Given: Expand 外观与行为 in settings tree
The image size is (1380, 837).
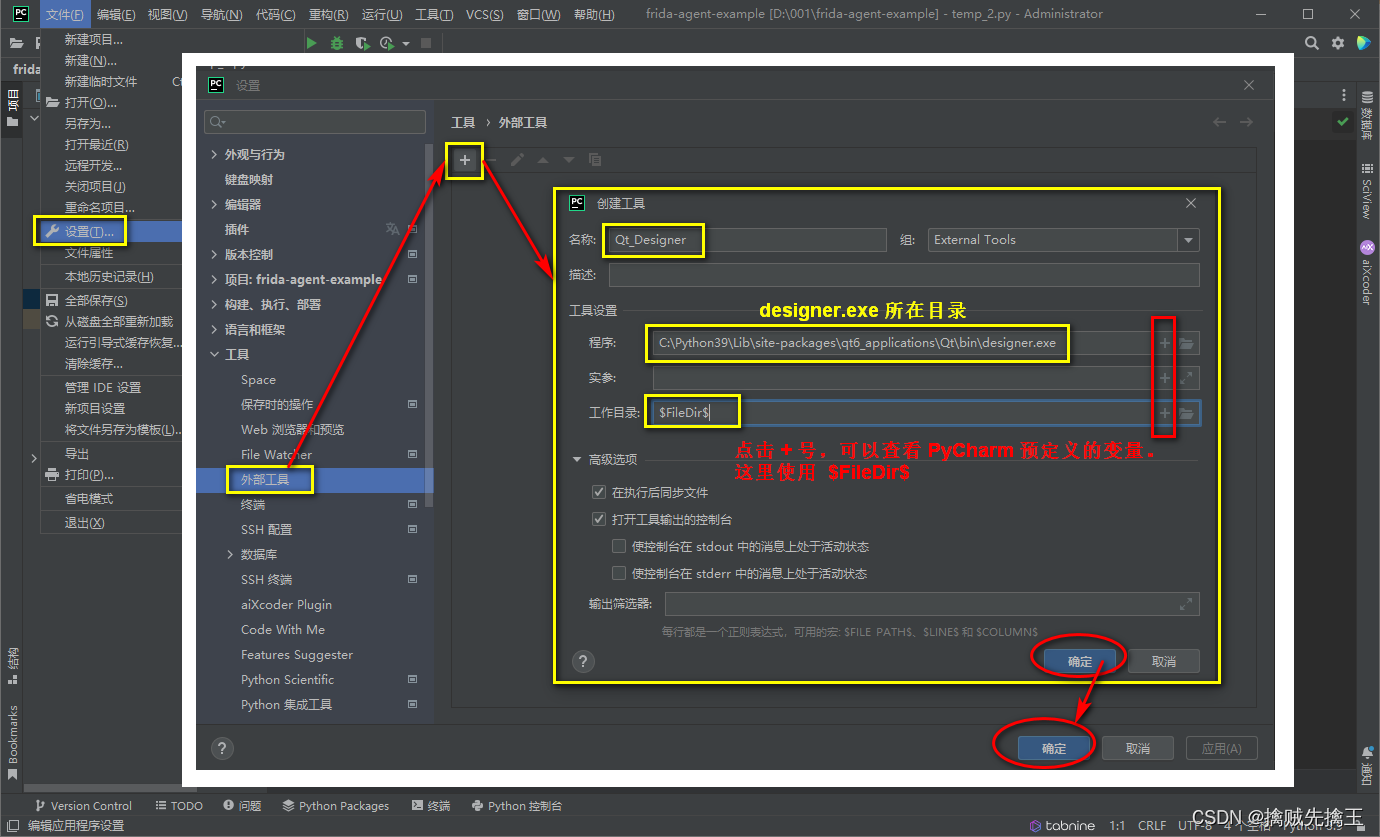Looking at the screenshot, I should coord(214,154).
